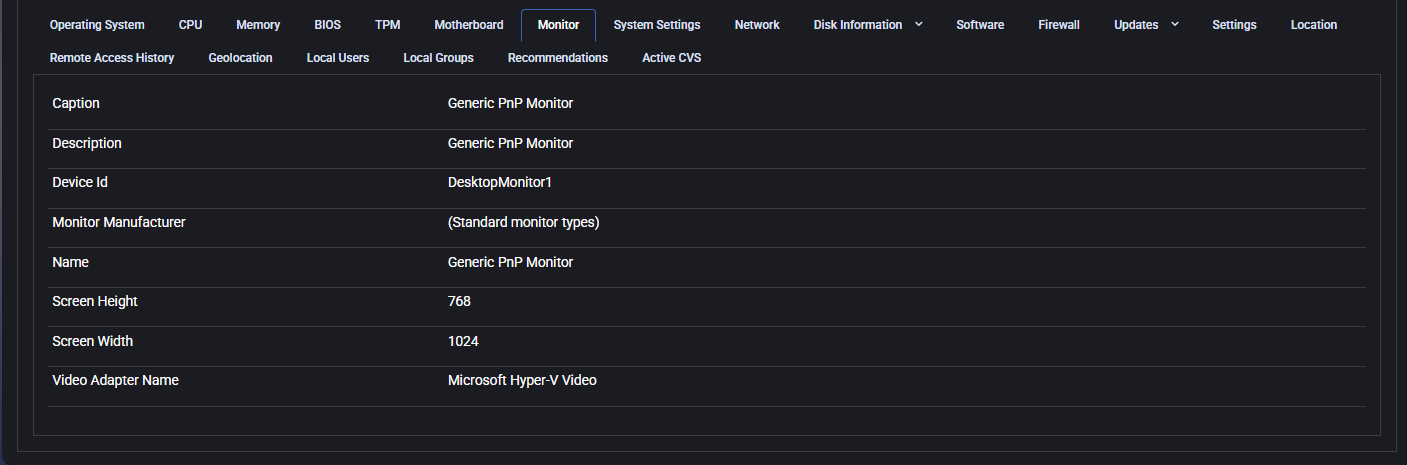The height and width of the screenshot is (465, 1407).
Task: Go to the Settings tab
Action: (x=1234, y=25)
